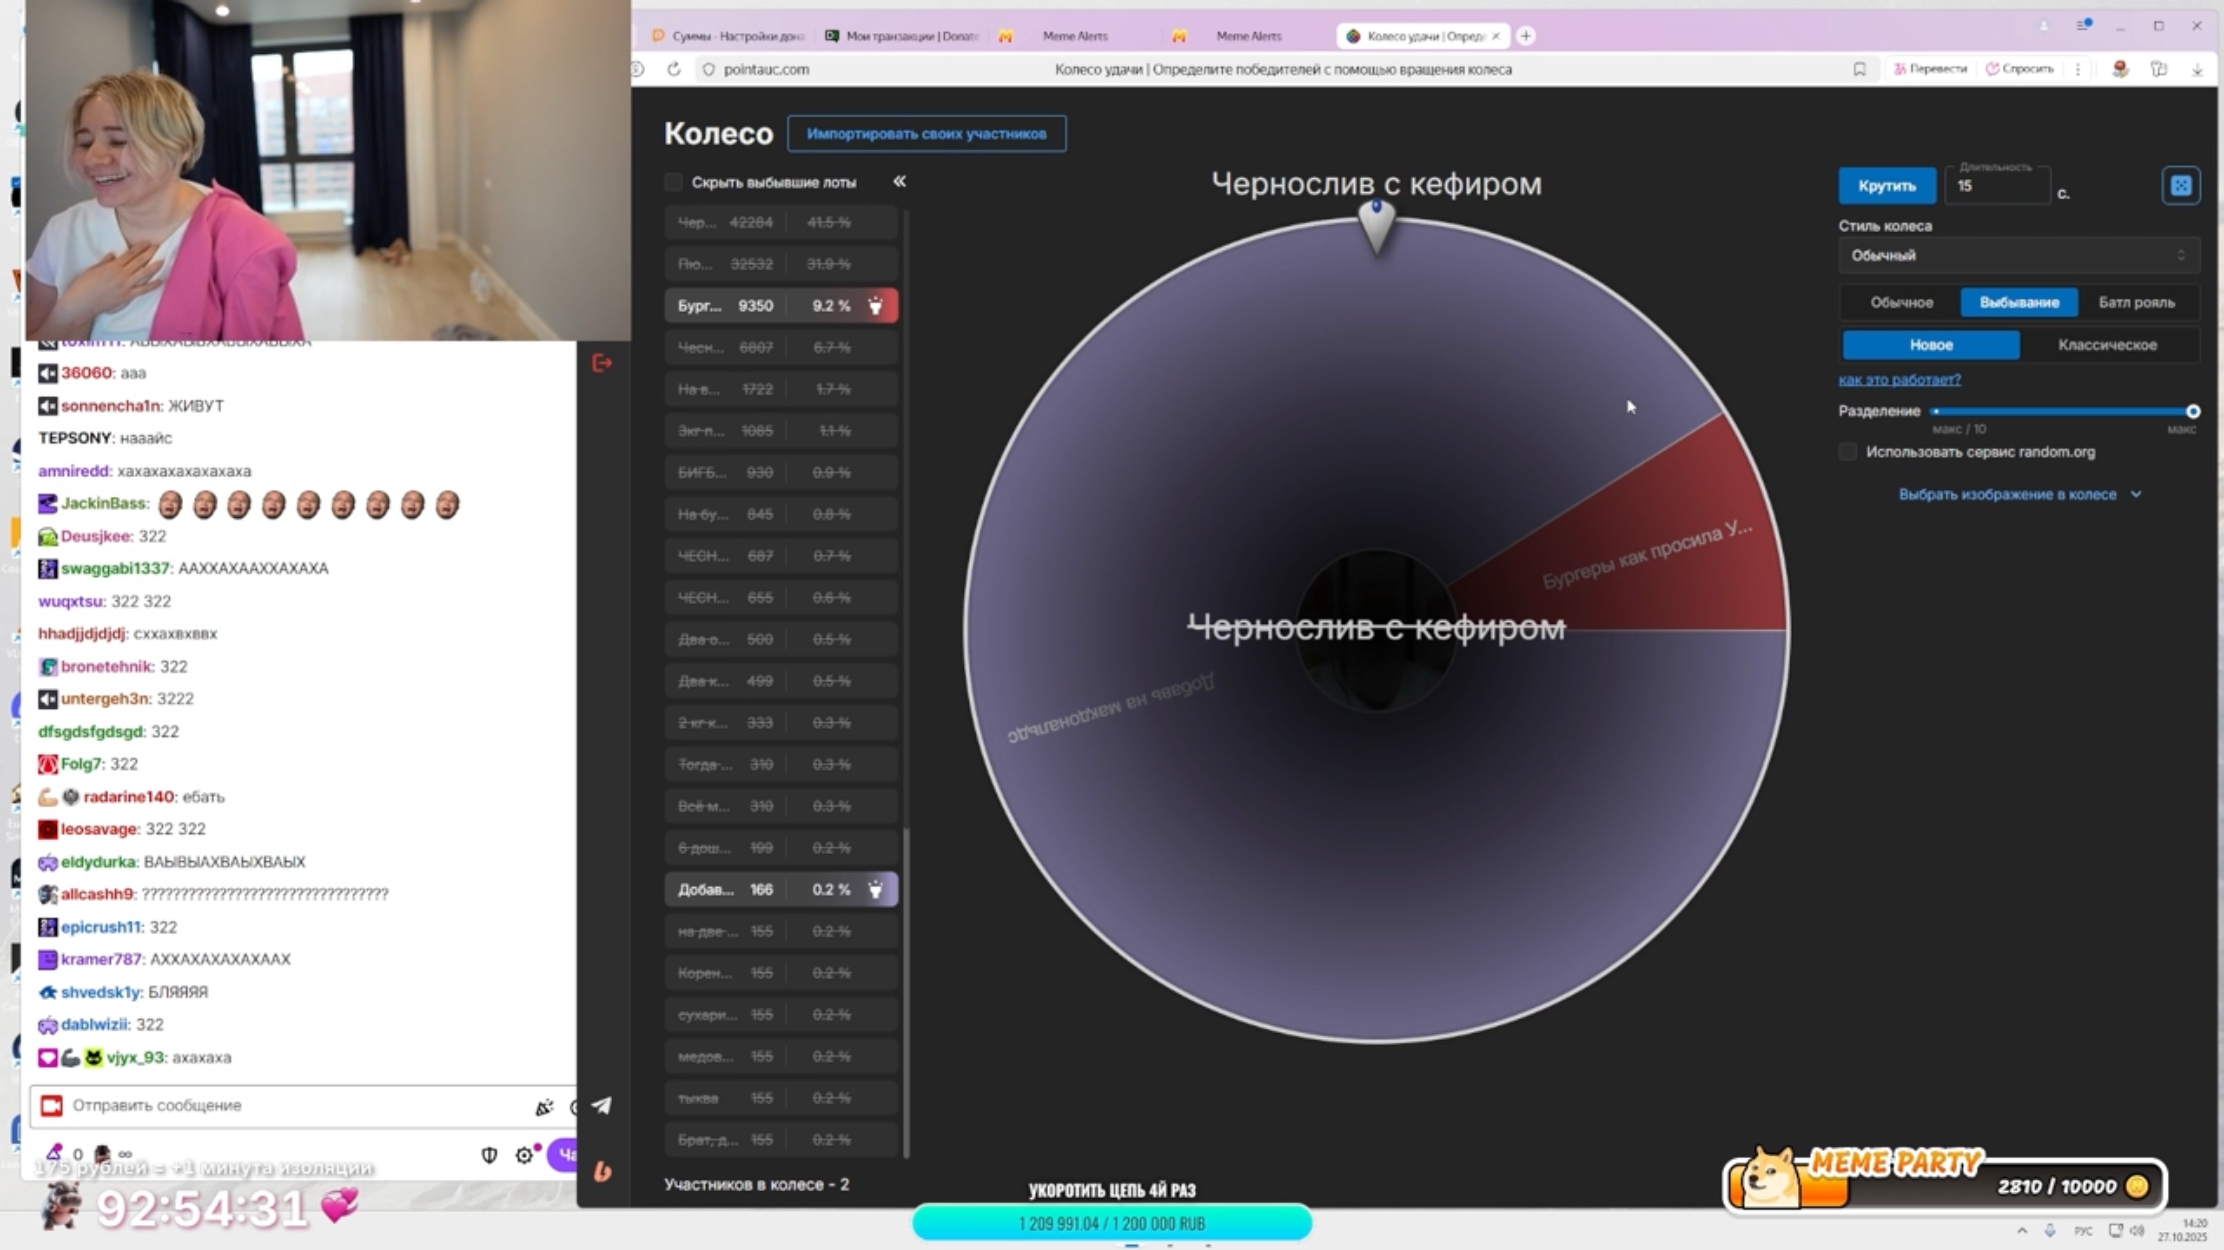Screen dimensions: 2224x1250
Task: Open the как это работает? link
Action: (x=1899, y=379)
